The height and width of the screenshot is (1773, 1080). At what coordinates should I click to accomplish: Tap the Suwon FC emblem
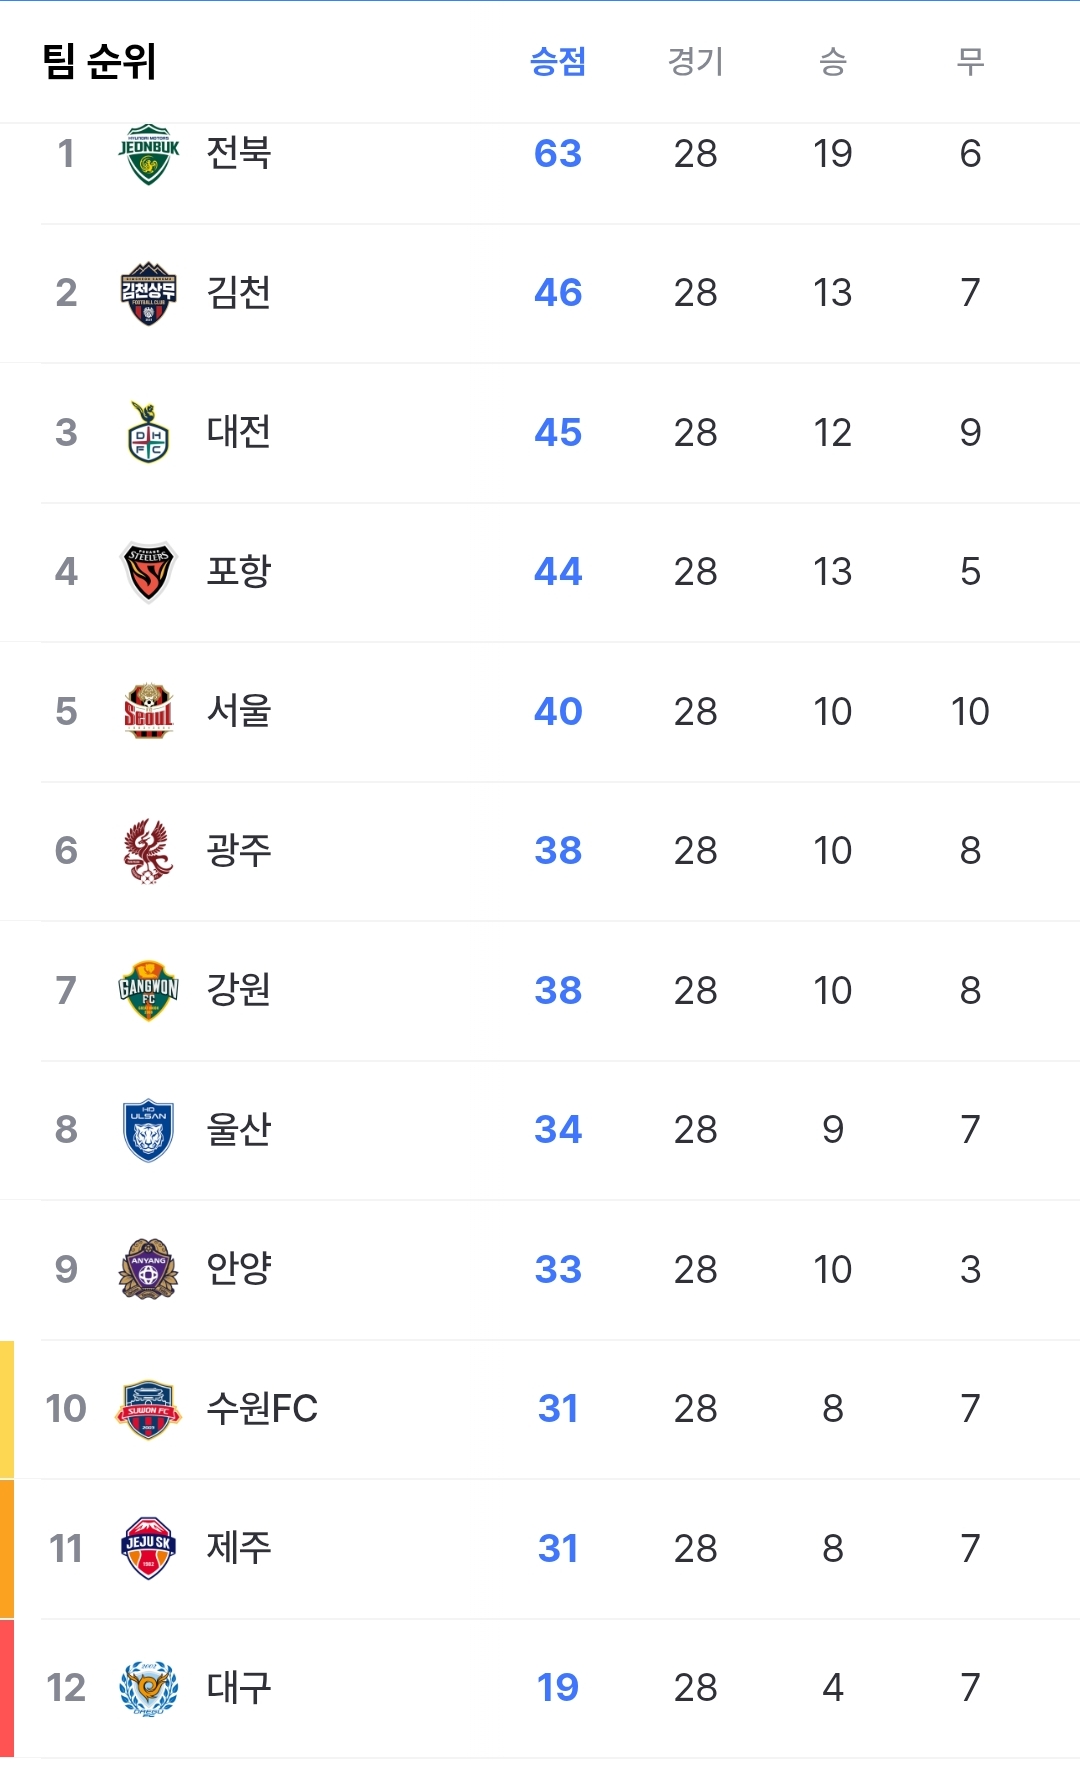pos(148,1409)
